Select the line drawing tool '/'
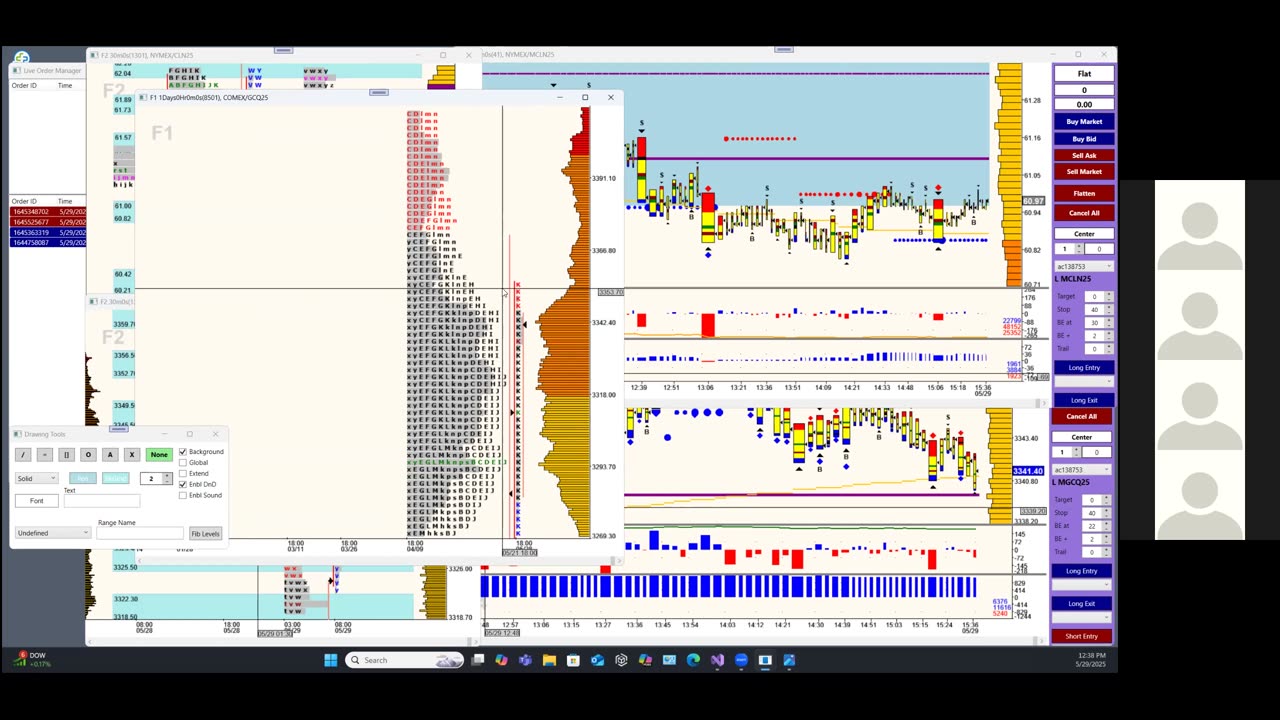The width and height of the screenshot is (1280, 720). tap(24, 454)
